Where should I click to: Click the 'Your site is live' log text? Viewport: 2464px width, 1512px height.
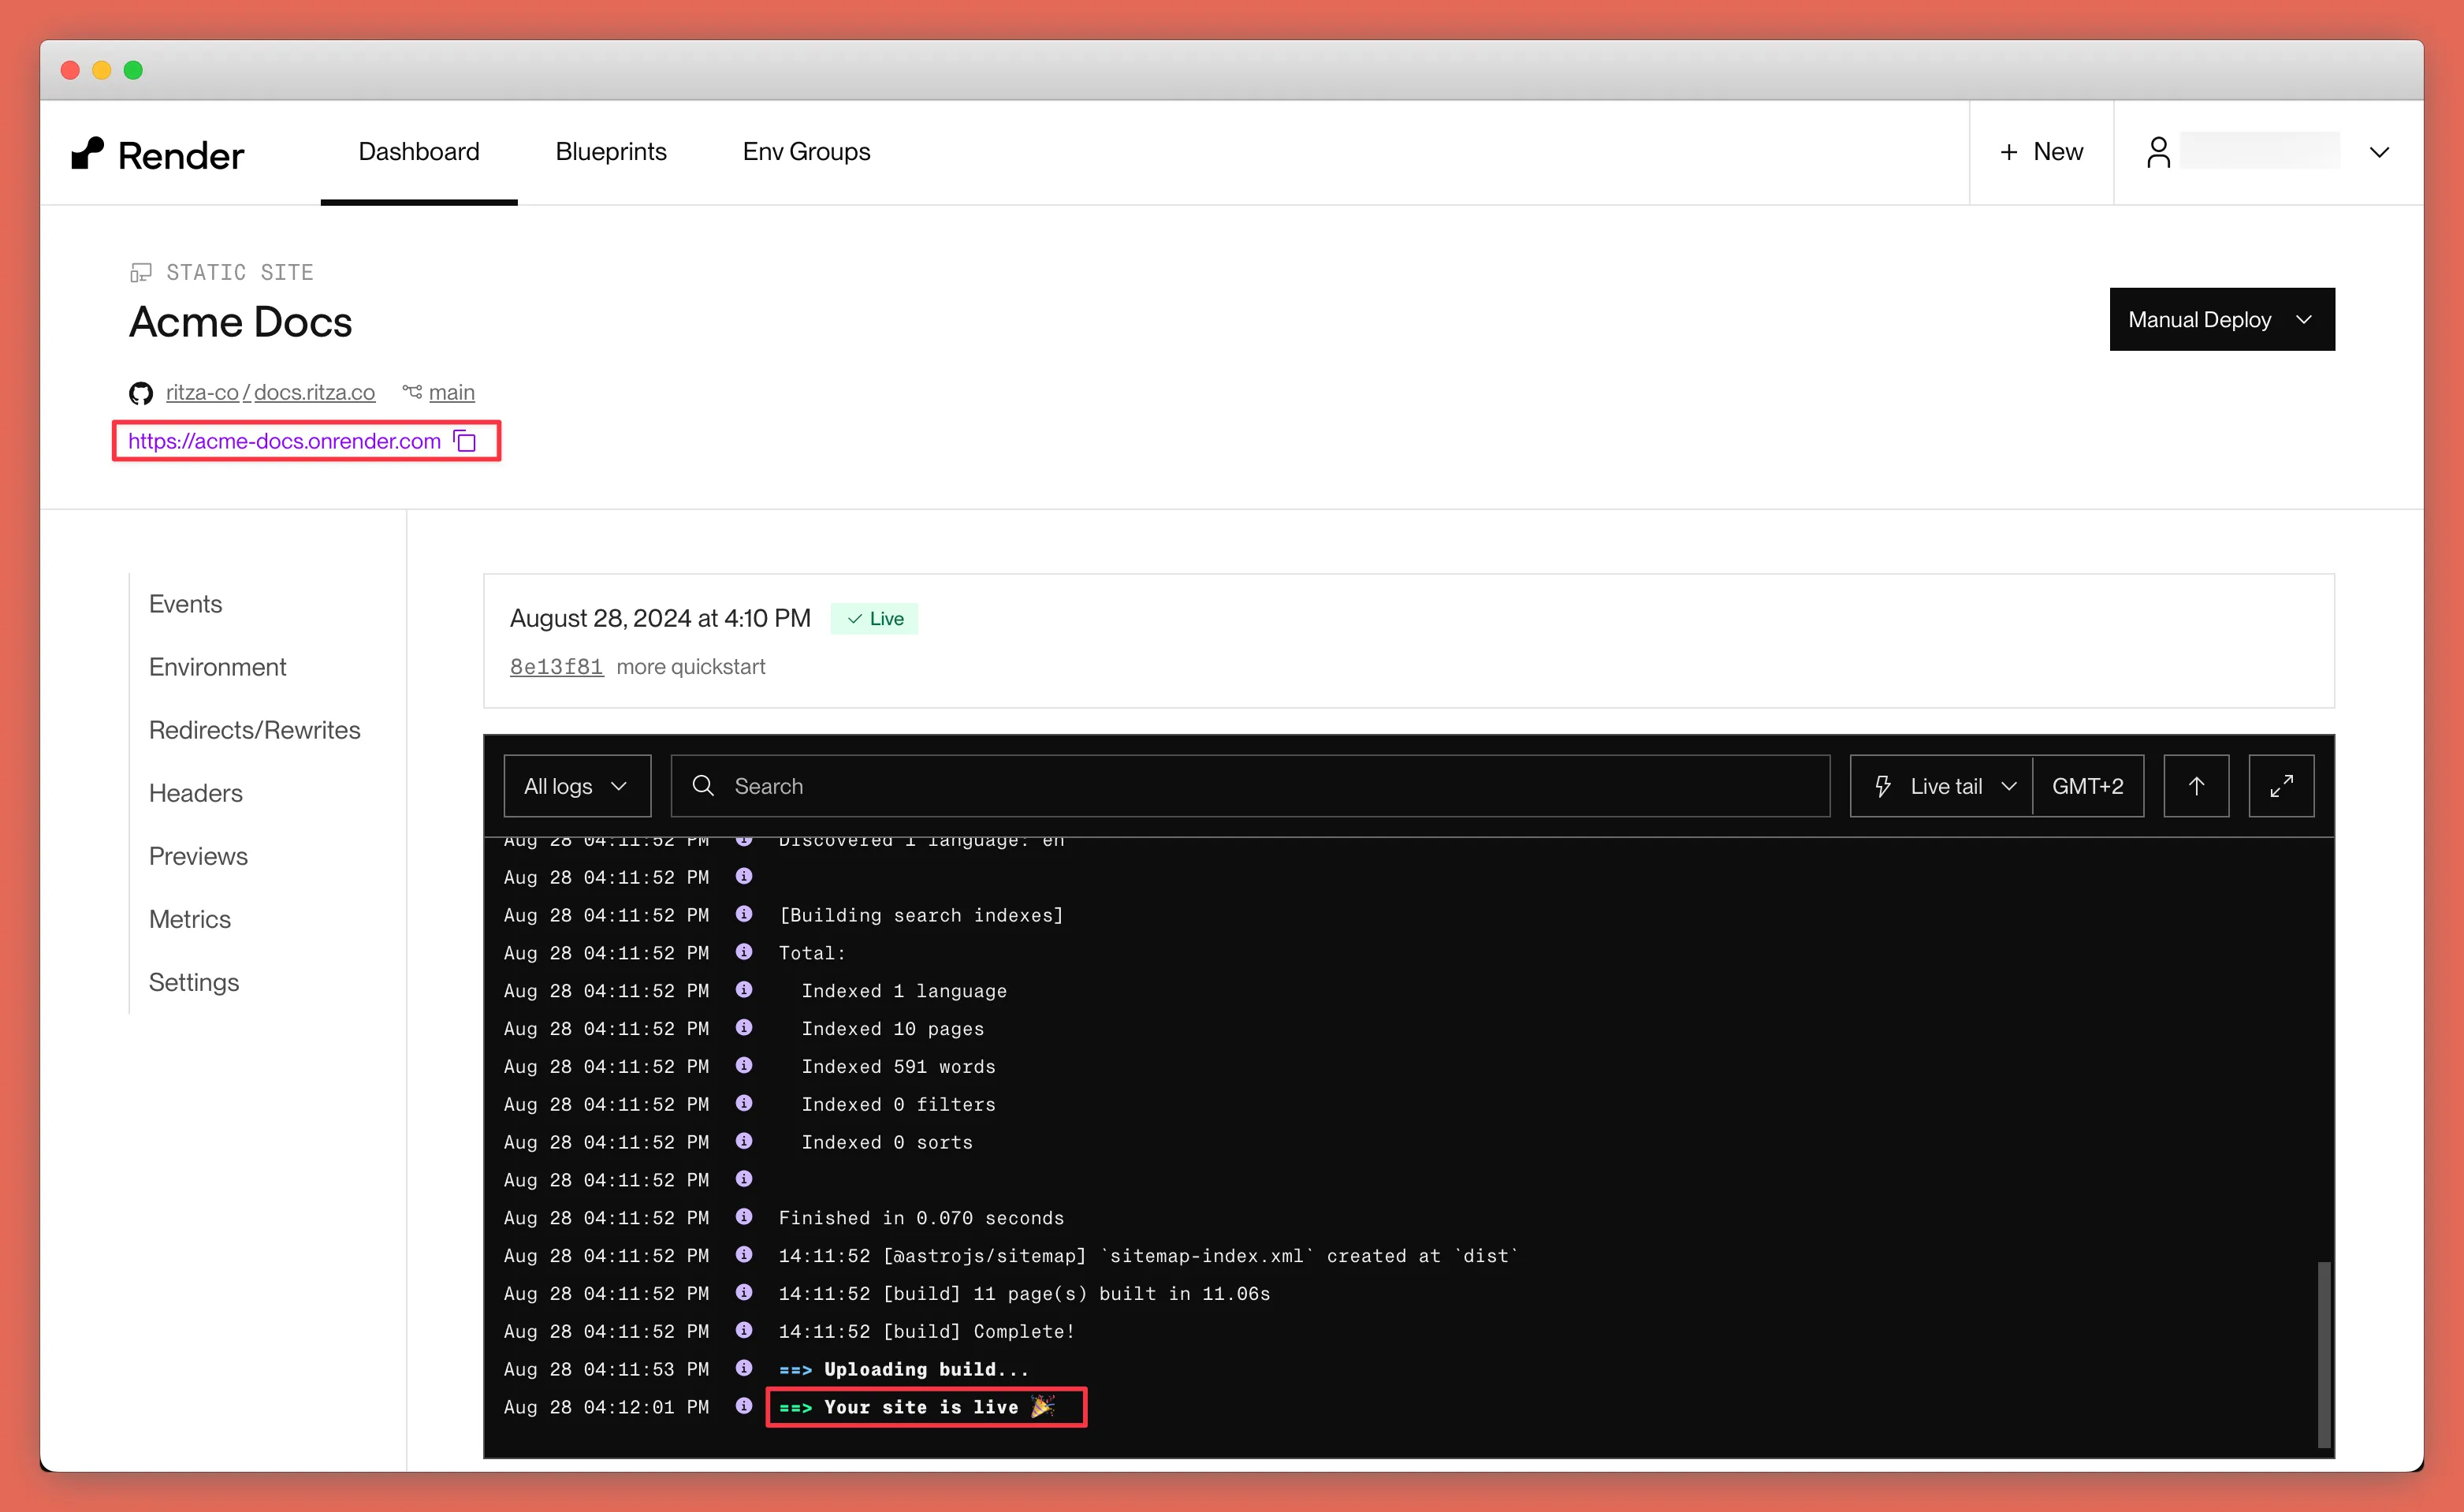tap(920, 1407)
